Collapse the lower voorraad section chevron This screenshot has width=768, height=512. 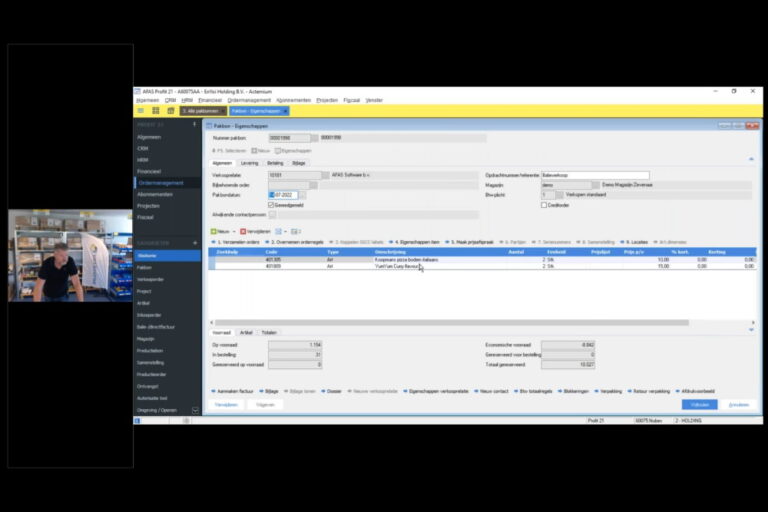pos(751,330)
